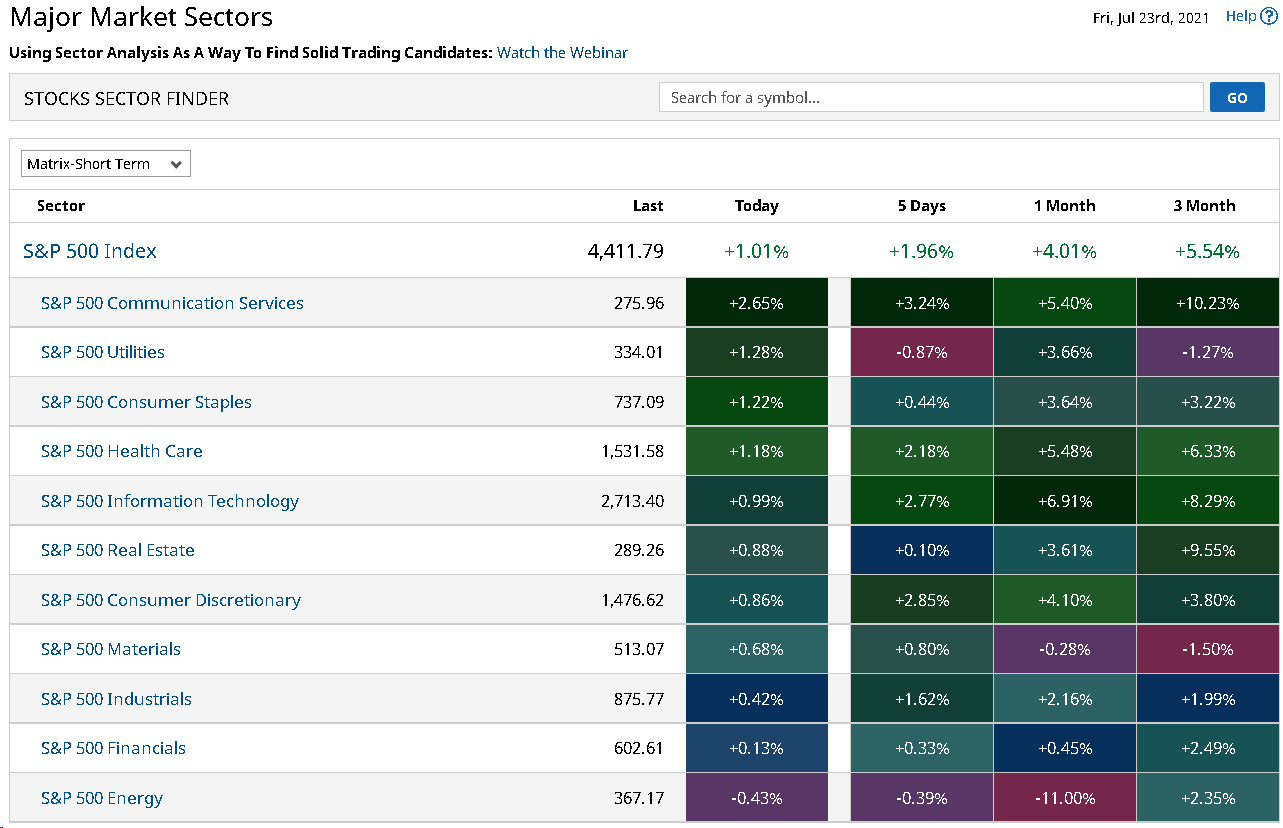Open the Help question mark icon

[x=1269, y=16]
